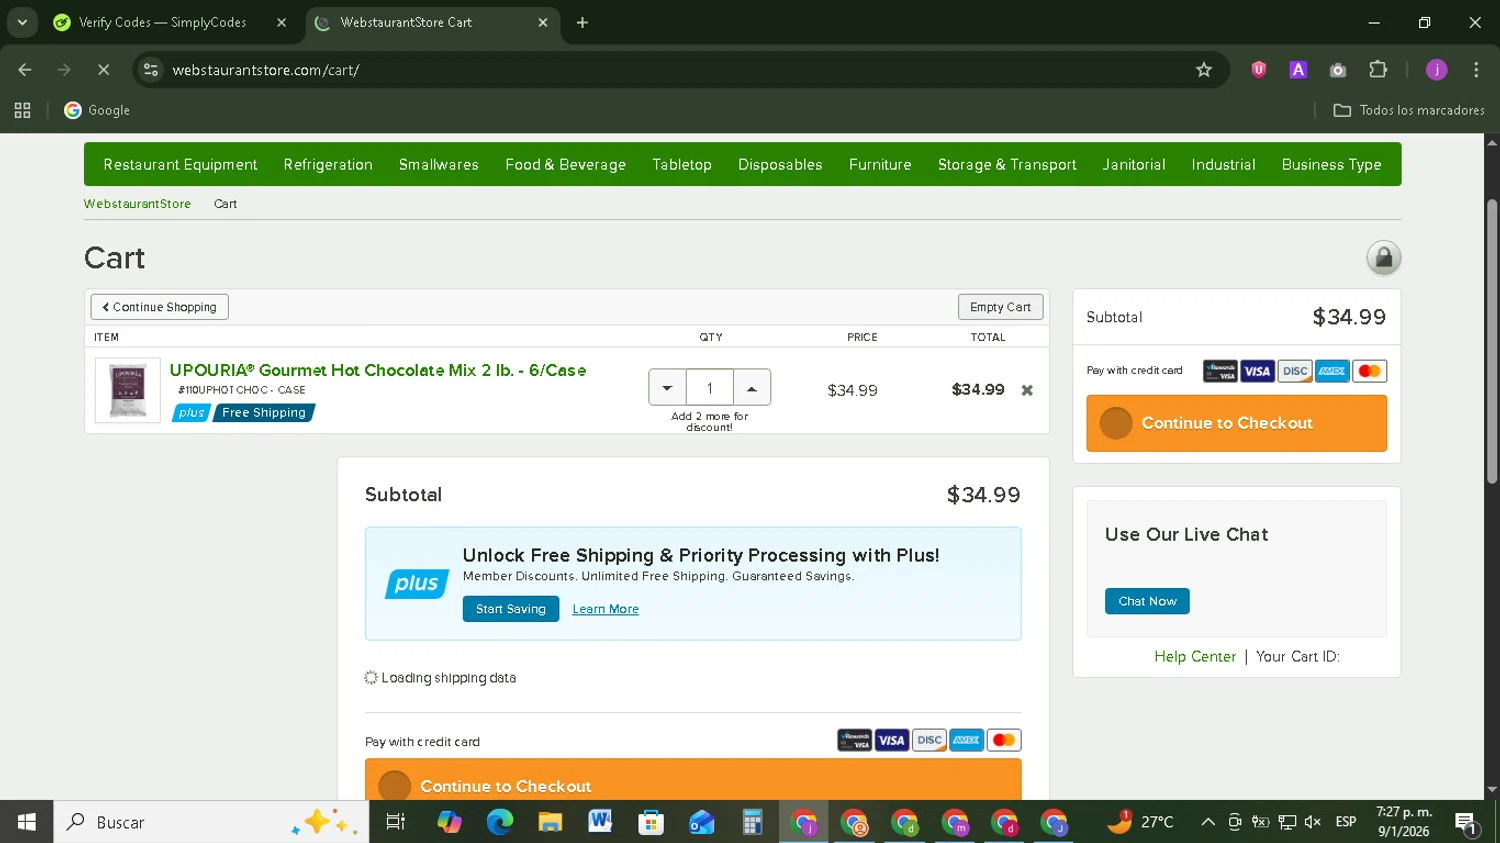The image size is (1500, 843).
Task: Click the Free Shipping badge
Action: tap(264, 413)
